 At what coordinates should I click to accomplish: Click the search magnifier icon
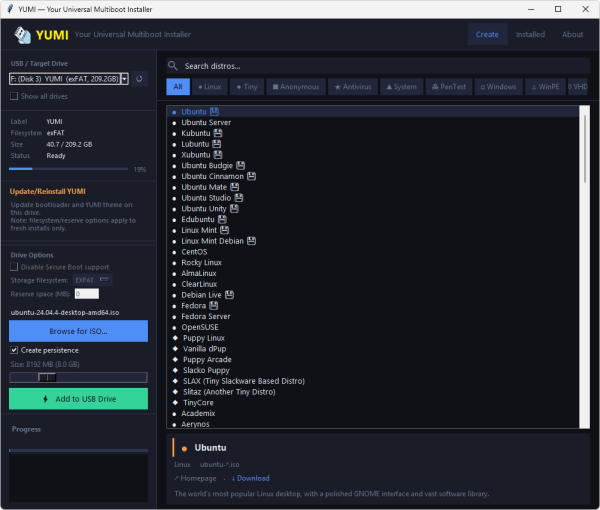(173, 66)
